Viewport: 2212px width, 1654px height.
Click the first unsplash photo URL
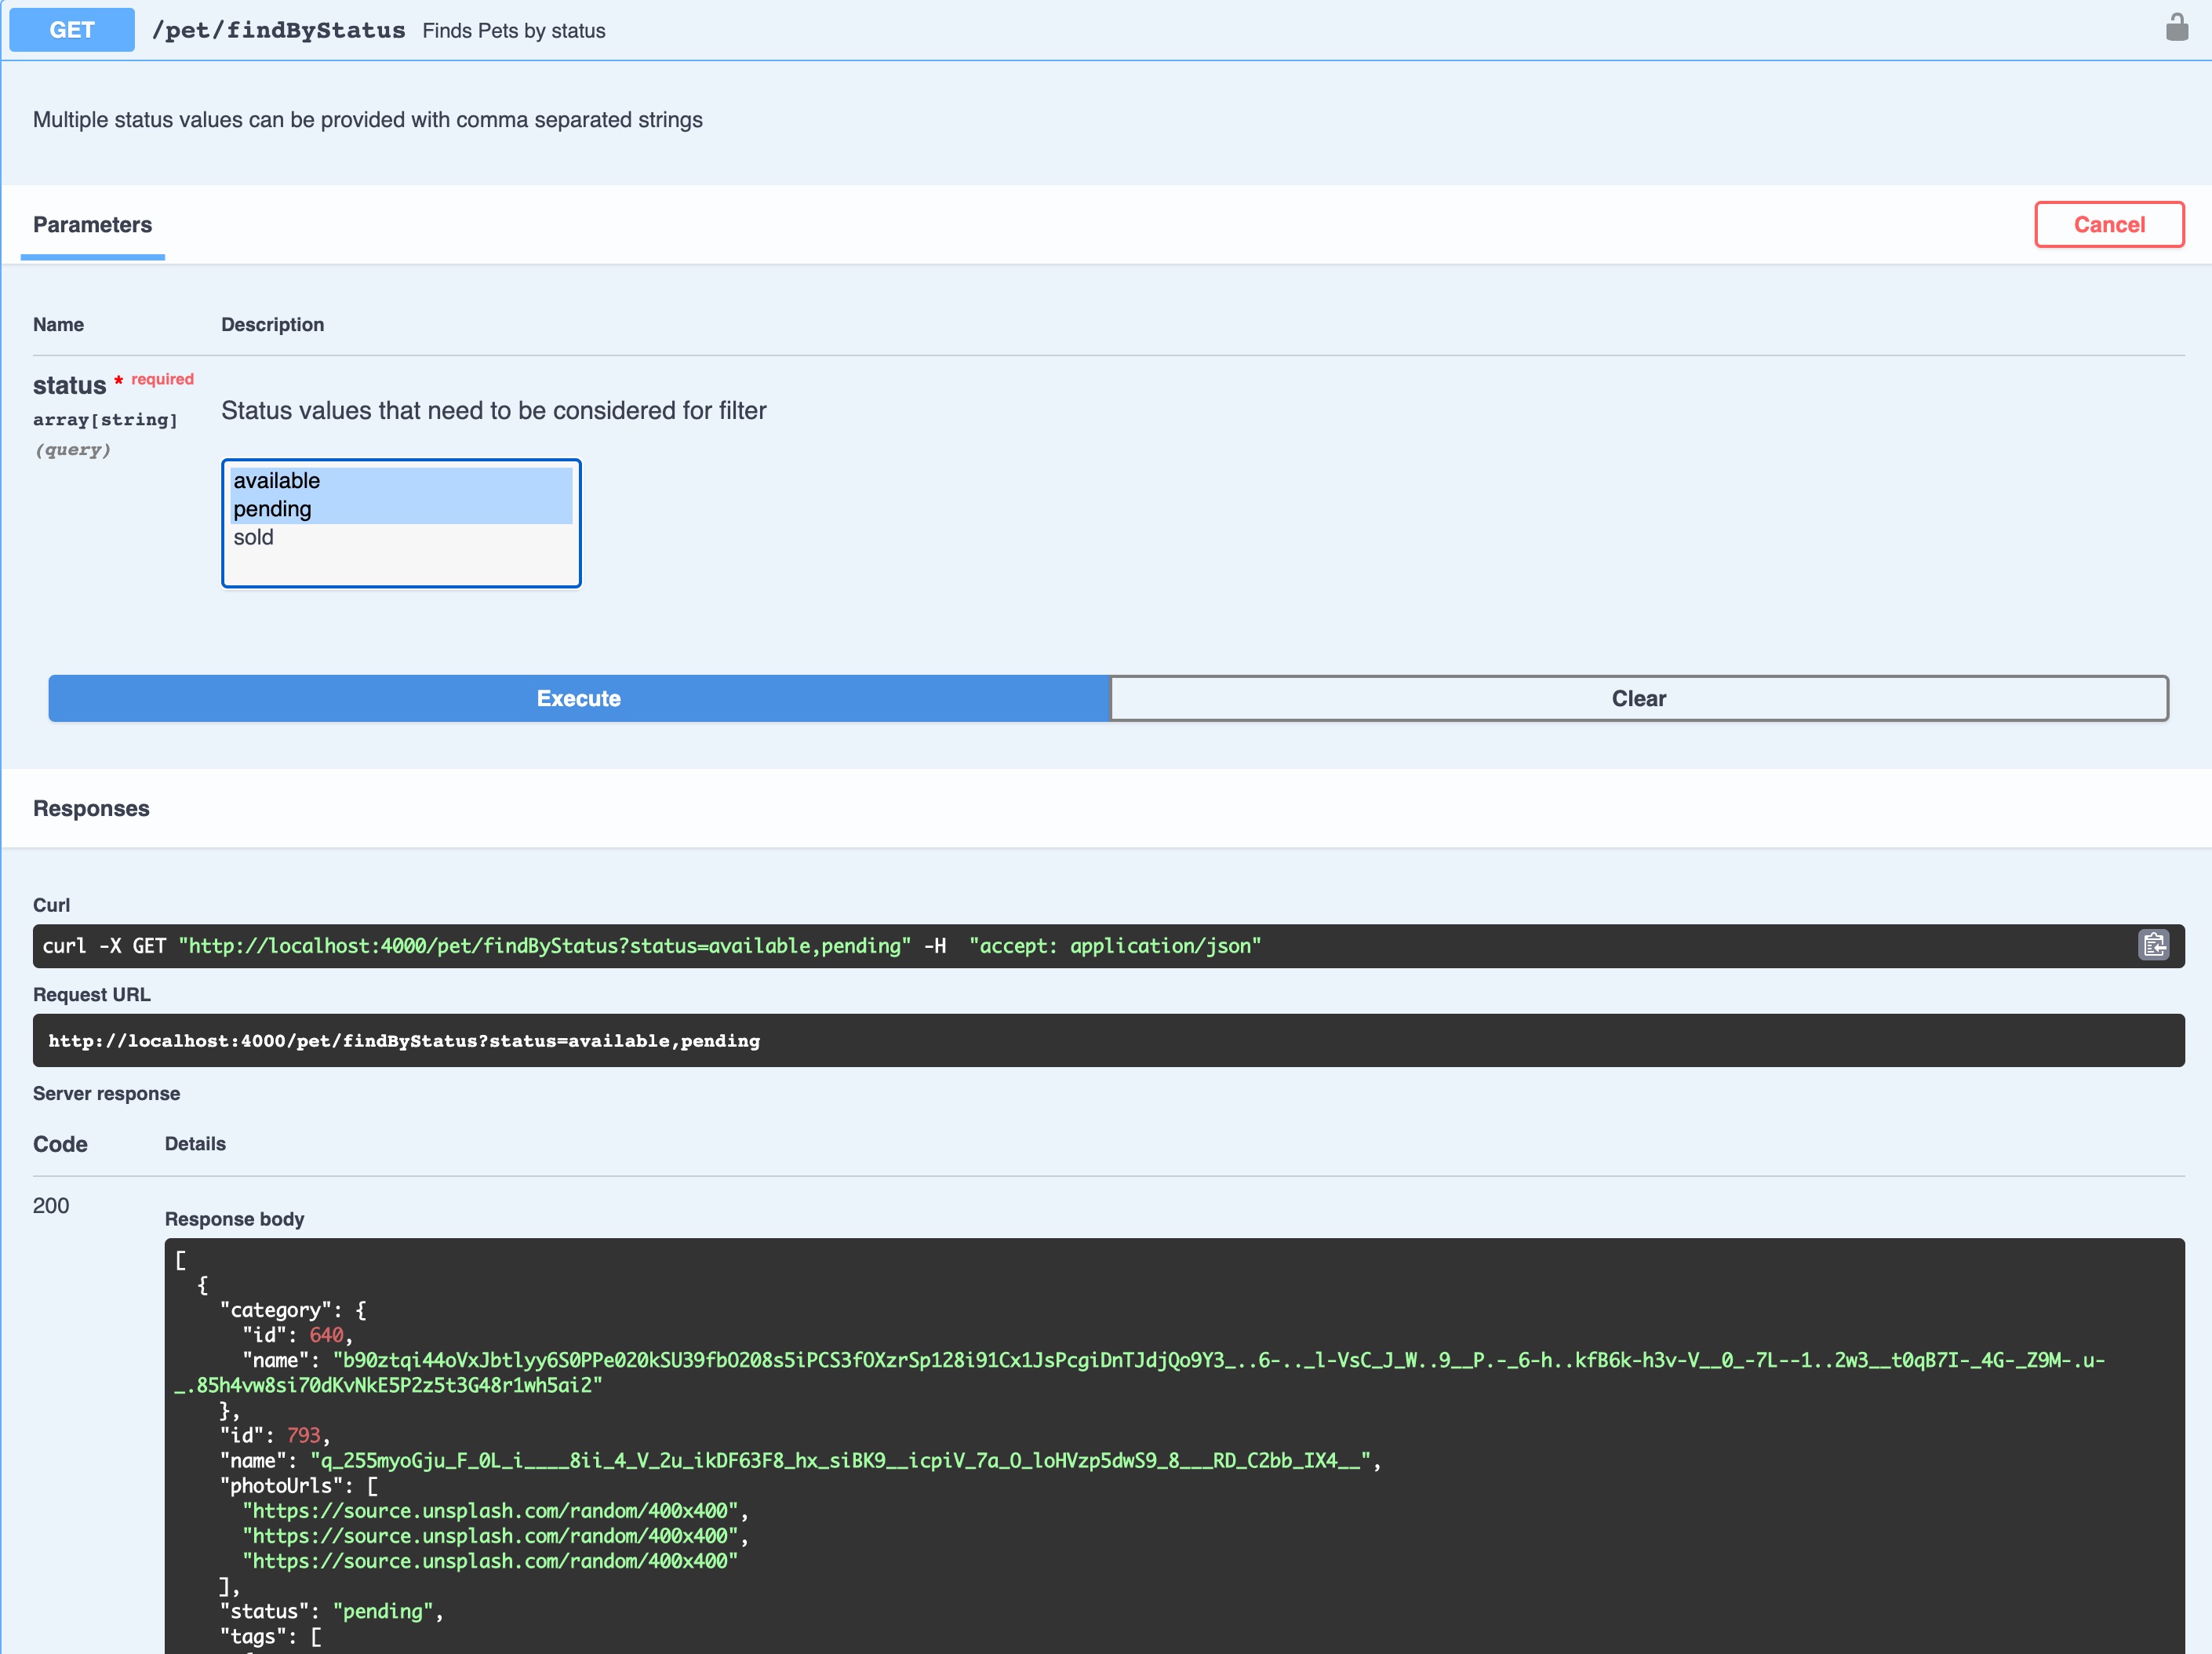[x=490, y=1510]
